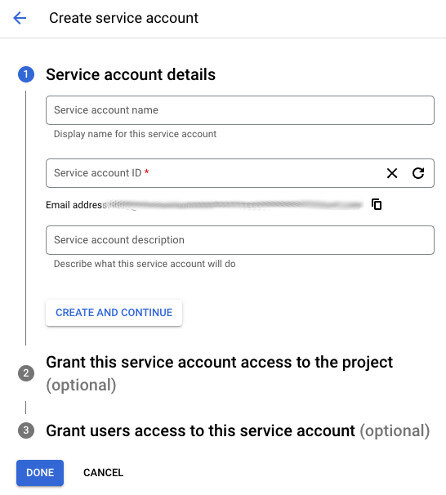Focus the Service account ID field

tap(213, 173)
